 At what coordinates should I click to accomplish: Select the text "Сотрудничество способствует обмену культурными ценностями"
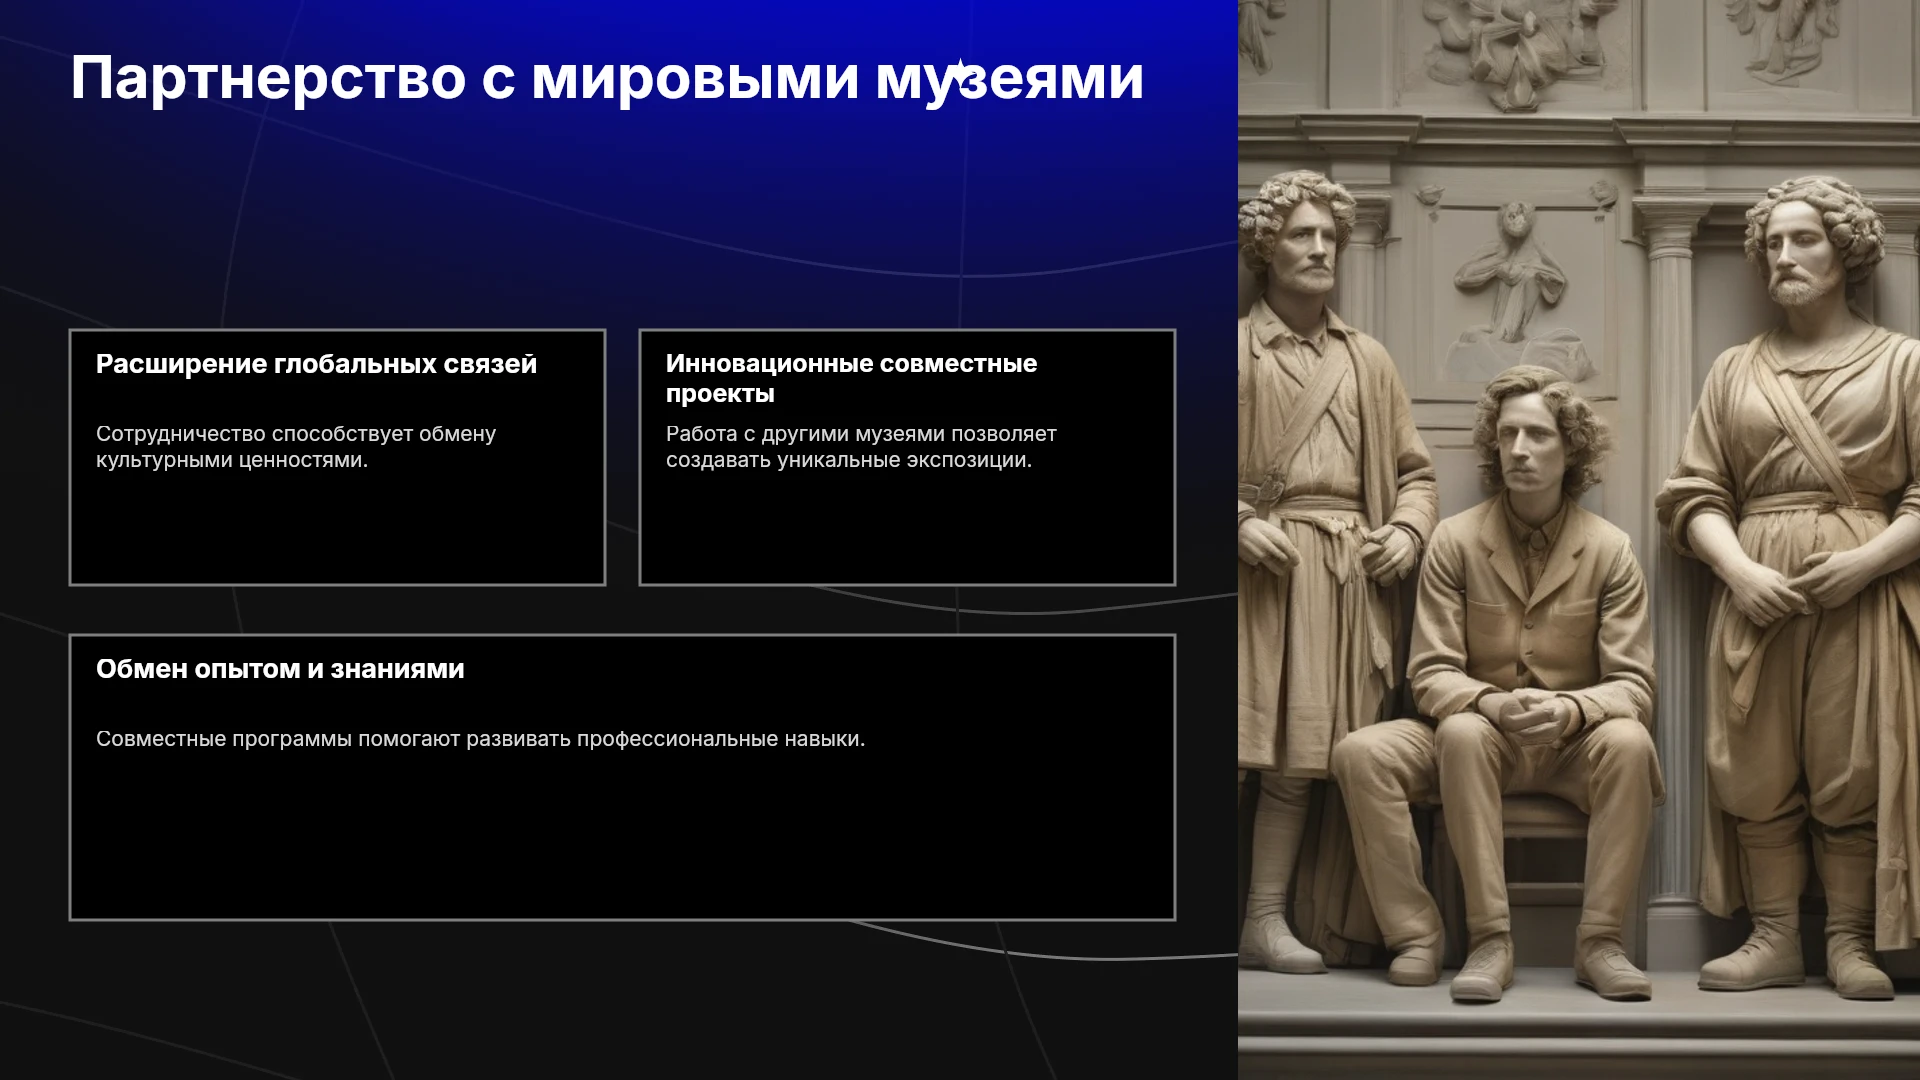[x=296, y=447]
